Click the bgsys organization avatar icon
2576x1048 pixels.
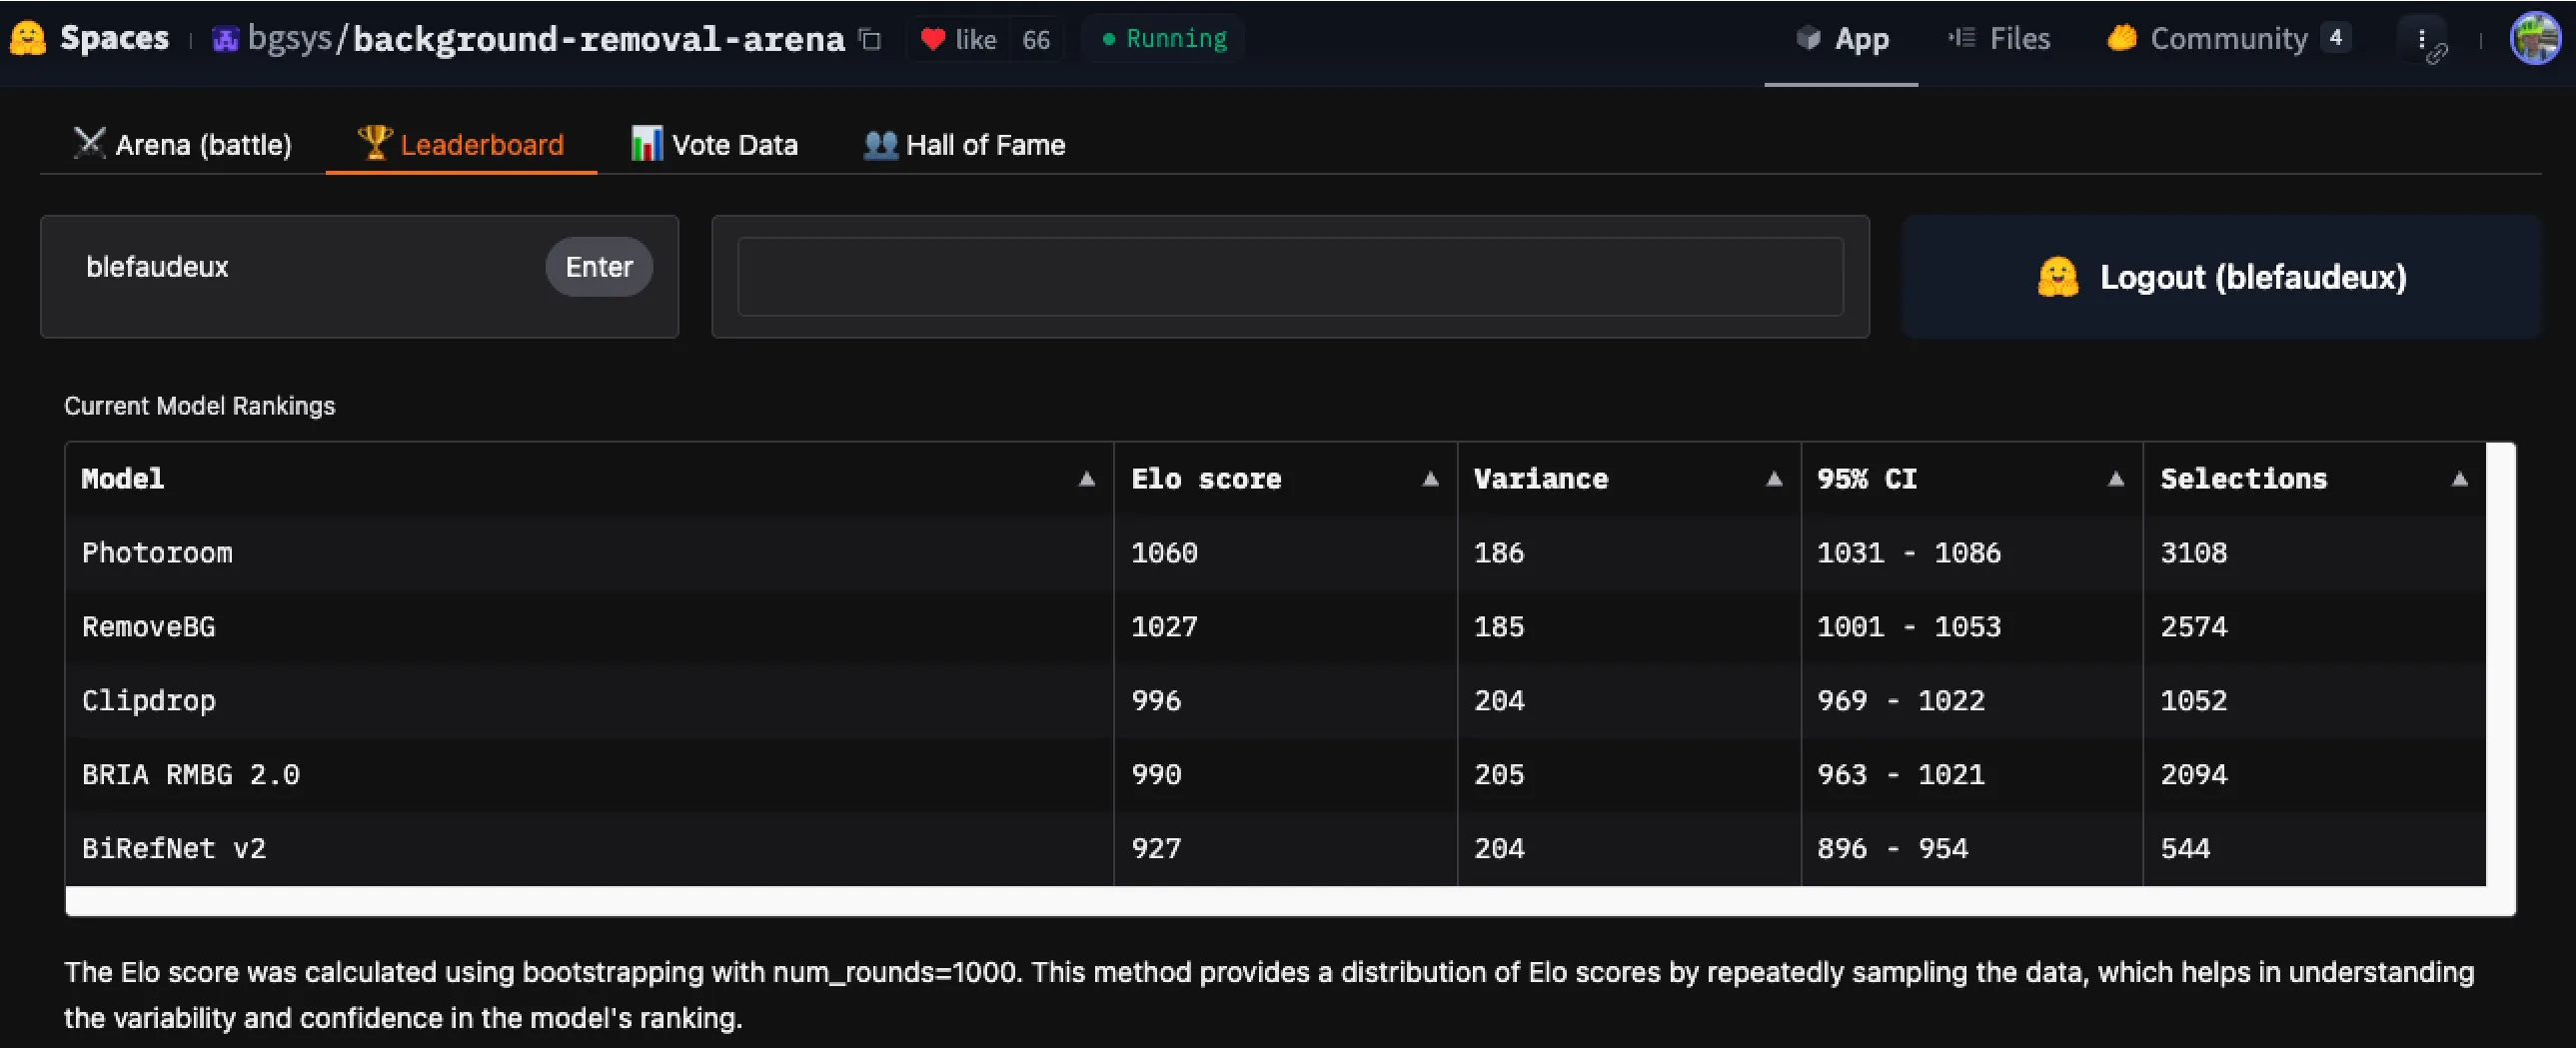click(225, 39)
